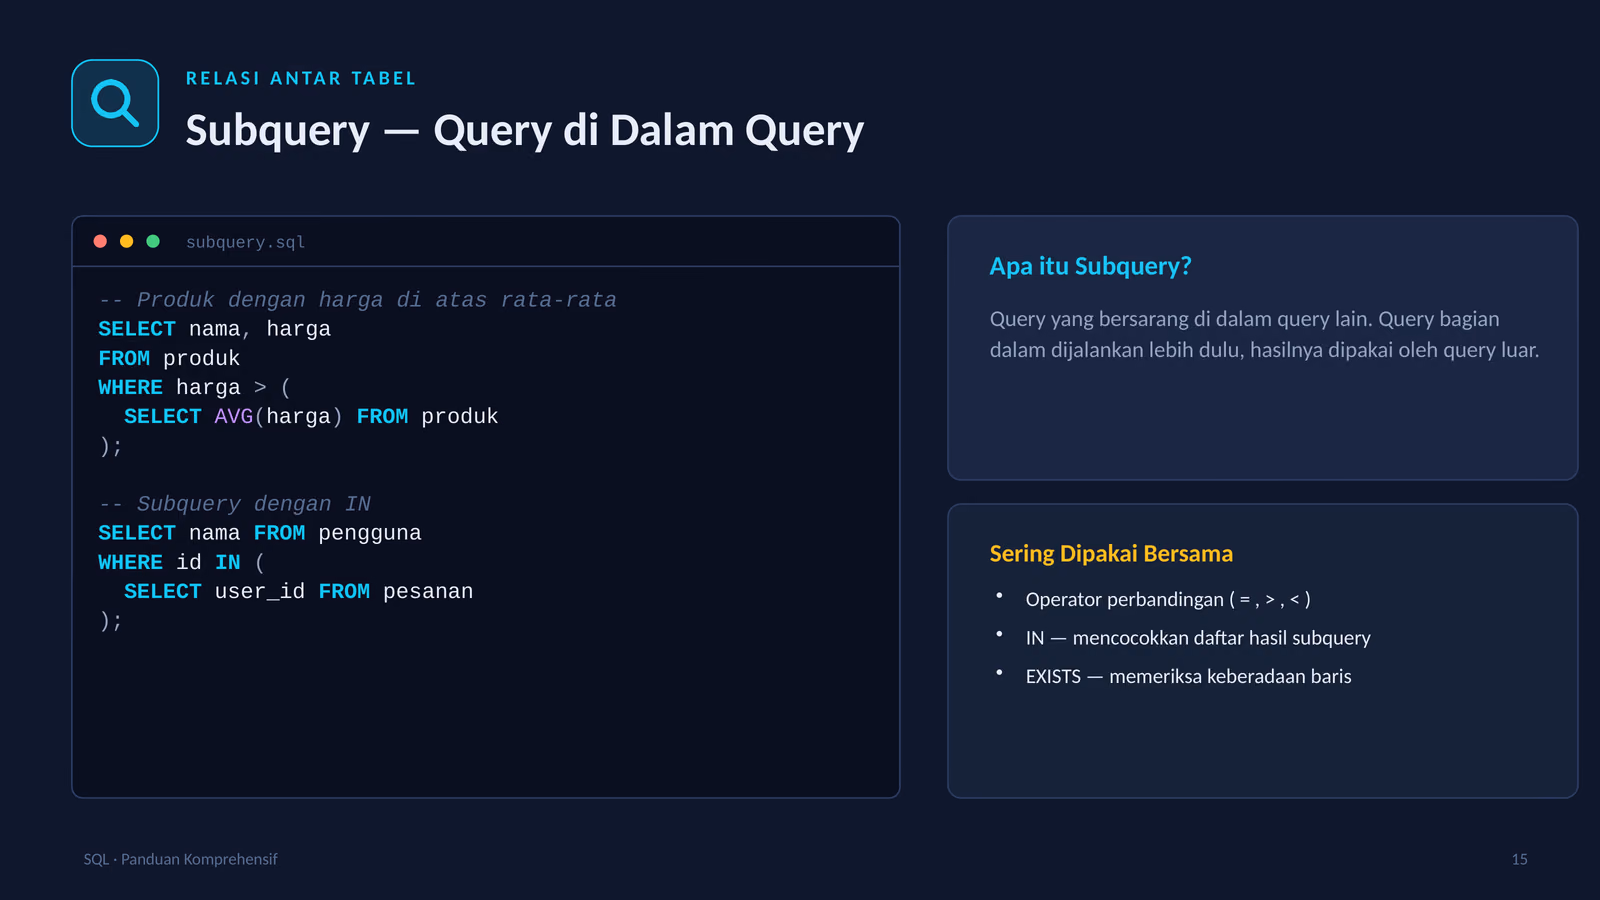1600x900 pixels.
Task: Click the line 'SELECT nama, harga'
Action: tap(214, 329)
